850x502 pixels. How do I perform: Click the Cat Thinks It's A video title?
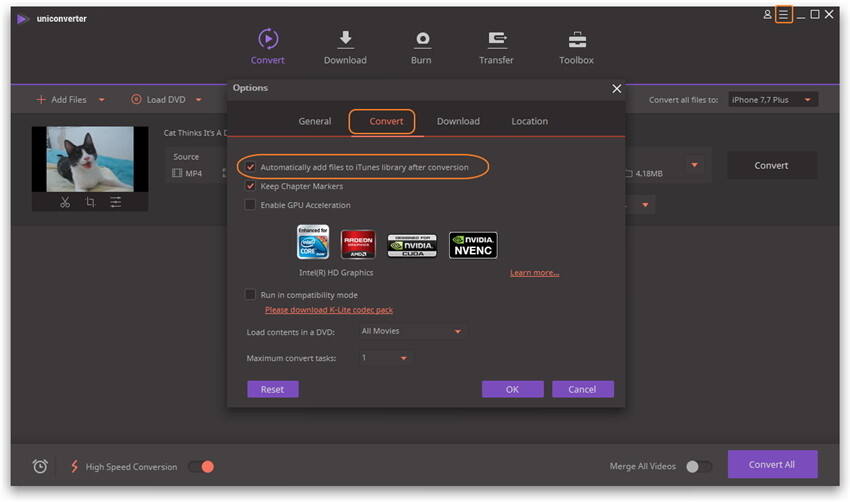[x=196, y=133]
